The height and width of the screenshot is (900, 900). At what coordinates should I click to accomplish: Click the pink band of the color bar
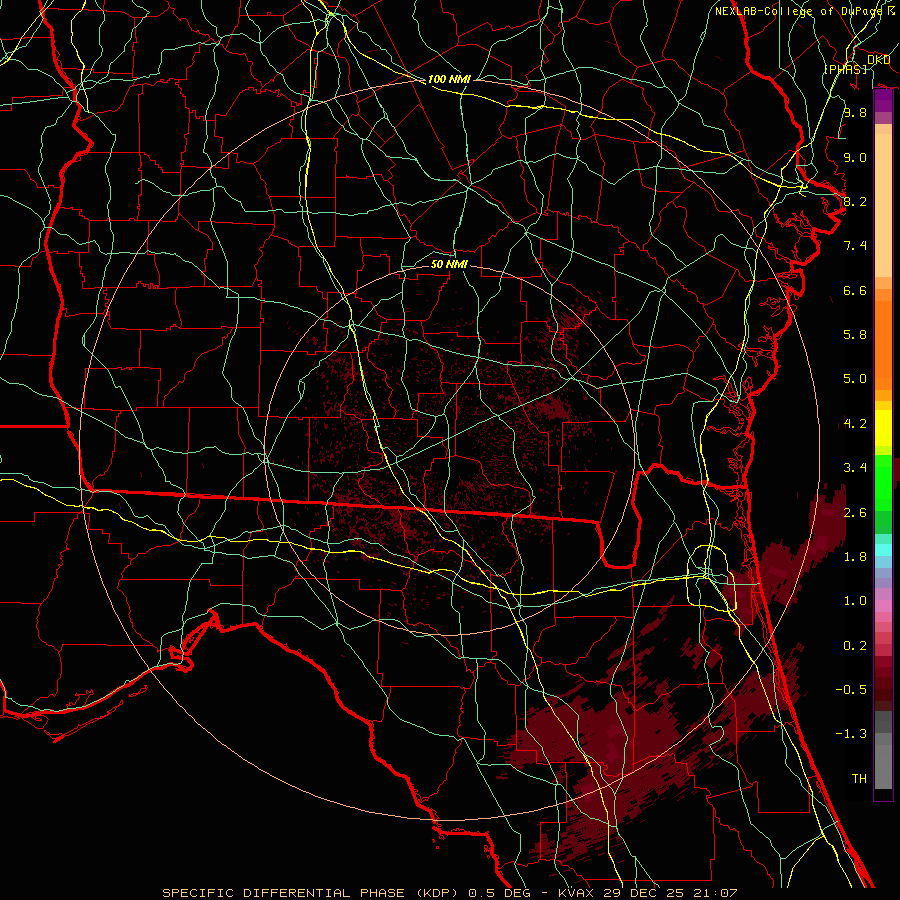[x=883, y=606]
